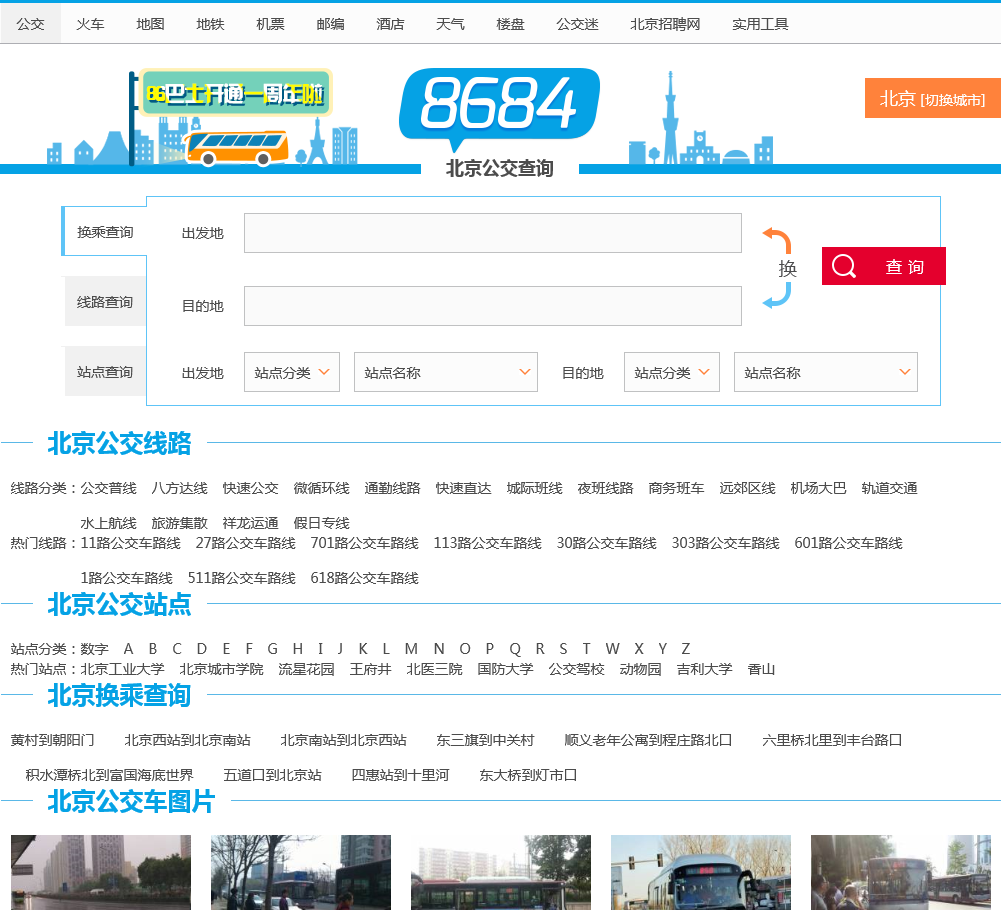Open 公交普线 route category
The height and width of the screenshot is (910, 1001).
[x=109, y=489]
